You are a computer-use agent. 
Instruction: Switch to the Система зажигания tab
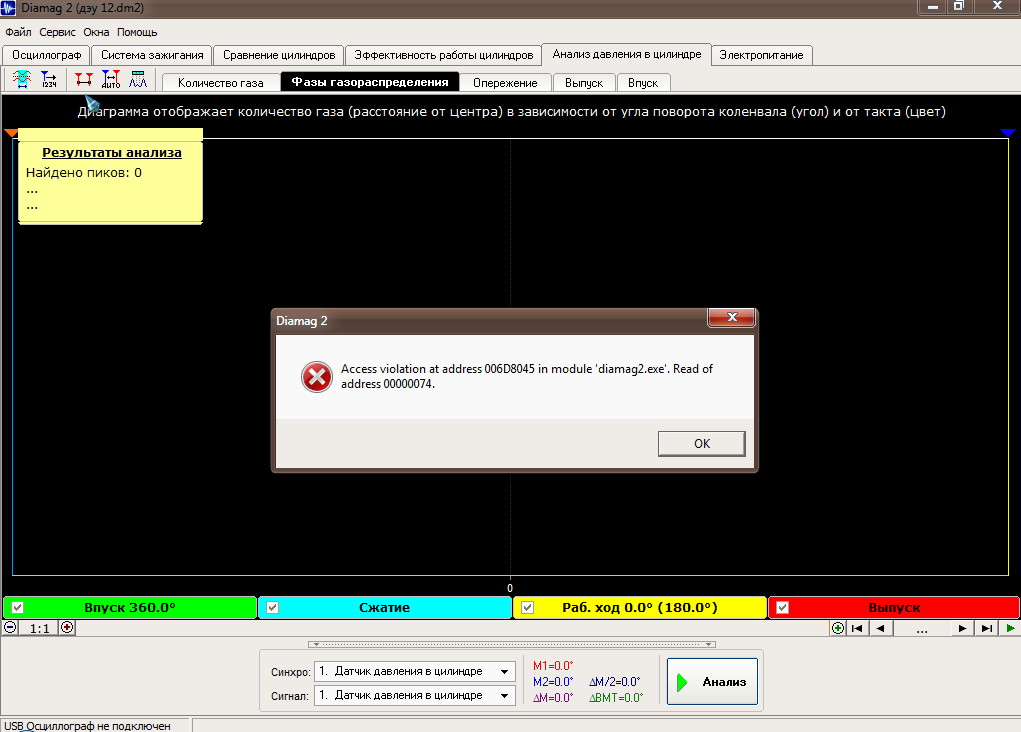point(152,55)
